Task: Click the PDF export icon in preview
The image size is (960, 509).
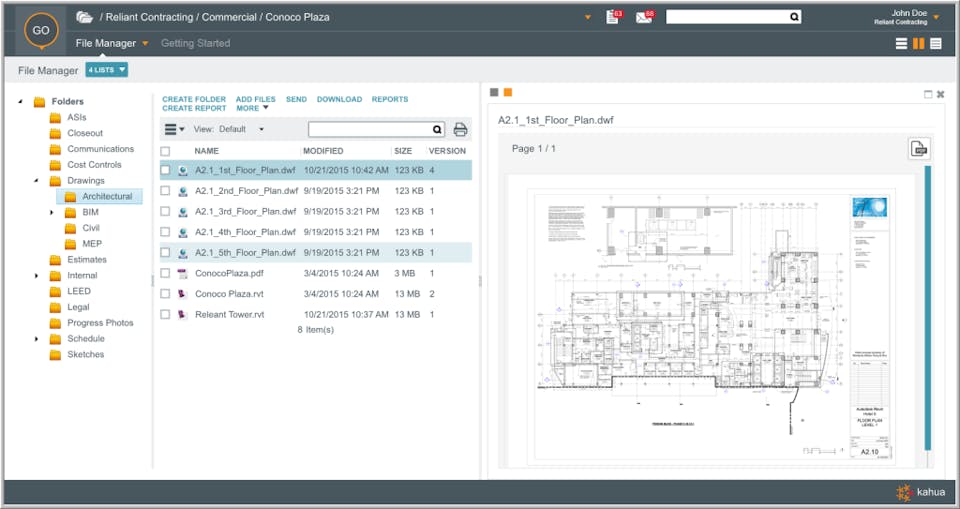Action: pyautogui.click(x=919, y=149)
